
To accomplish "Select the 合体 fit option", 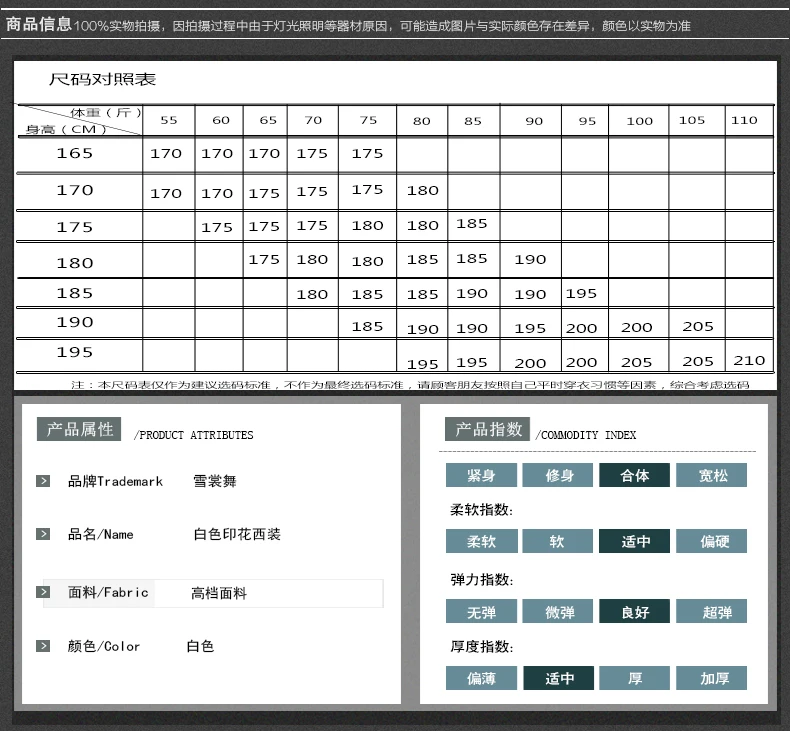I will tap(634, 475).
